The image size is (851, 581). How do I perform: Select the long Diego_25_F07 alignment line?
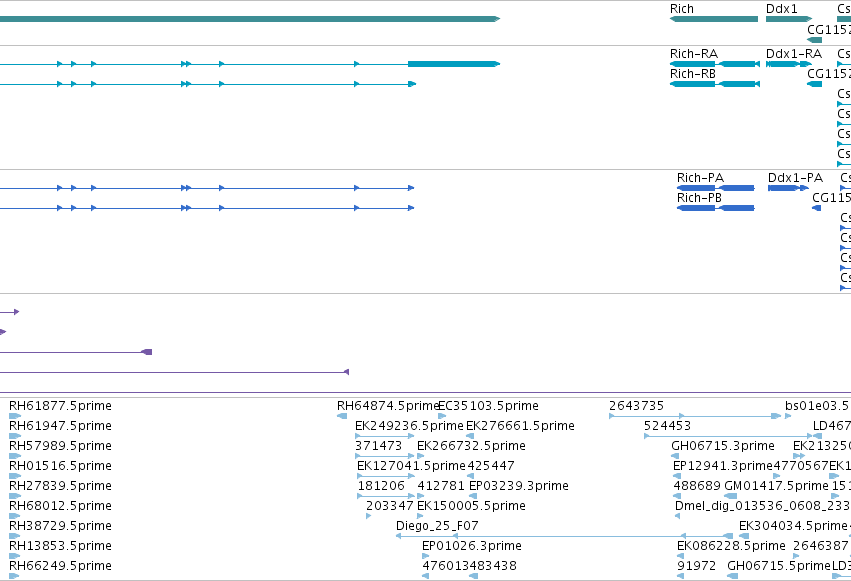click(x=564, y=536)
